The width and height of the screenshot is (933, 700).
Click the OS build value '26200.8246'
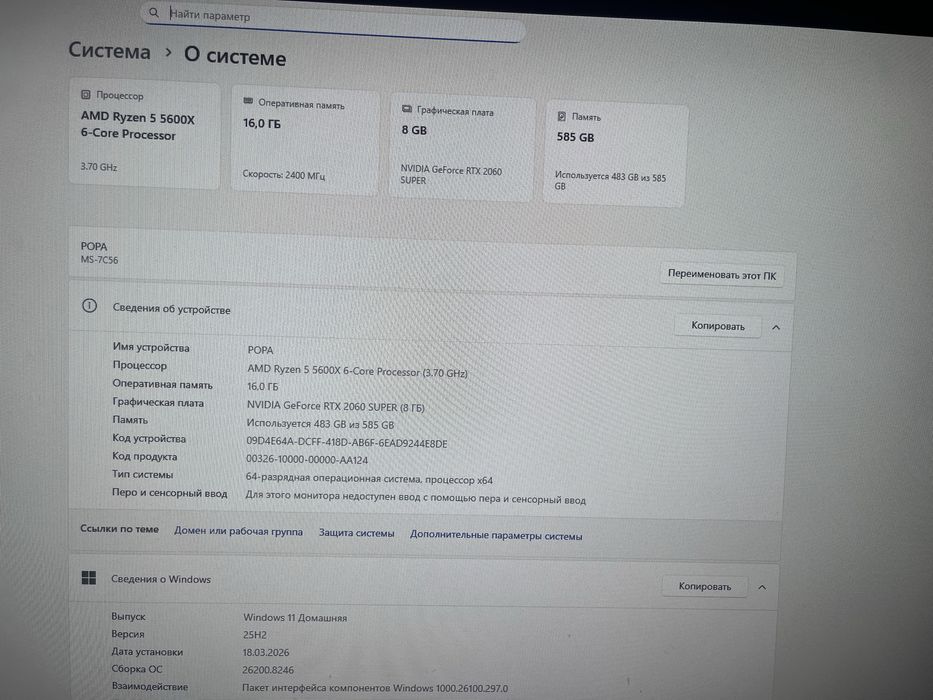[x=268, y=670]
